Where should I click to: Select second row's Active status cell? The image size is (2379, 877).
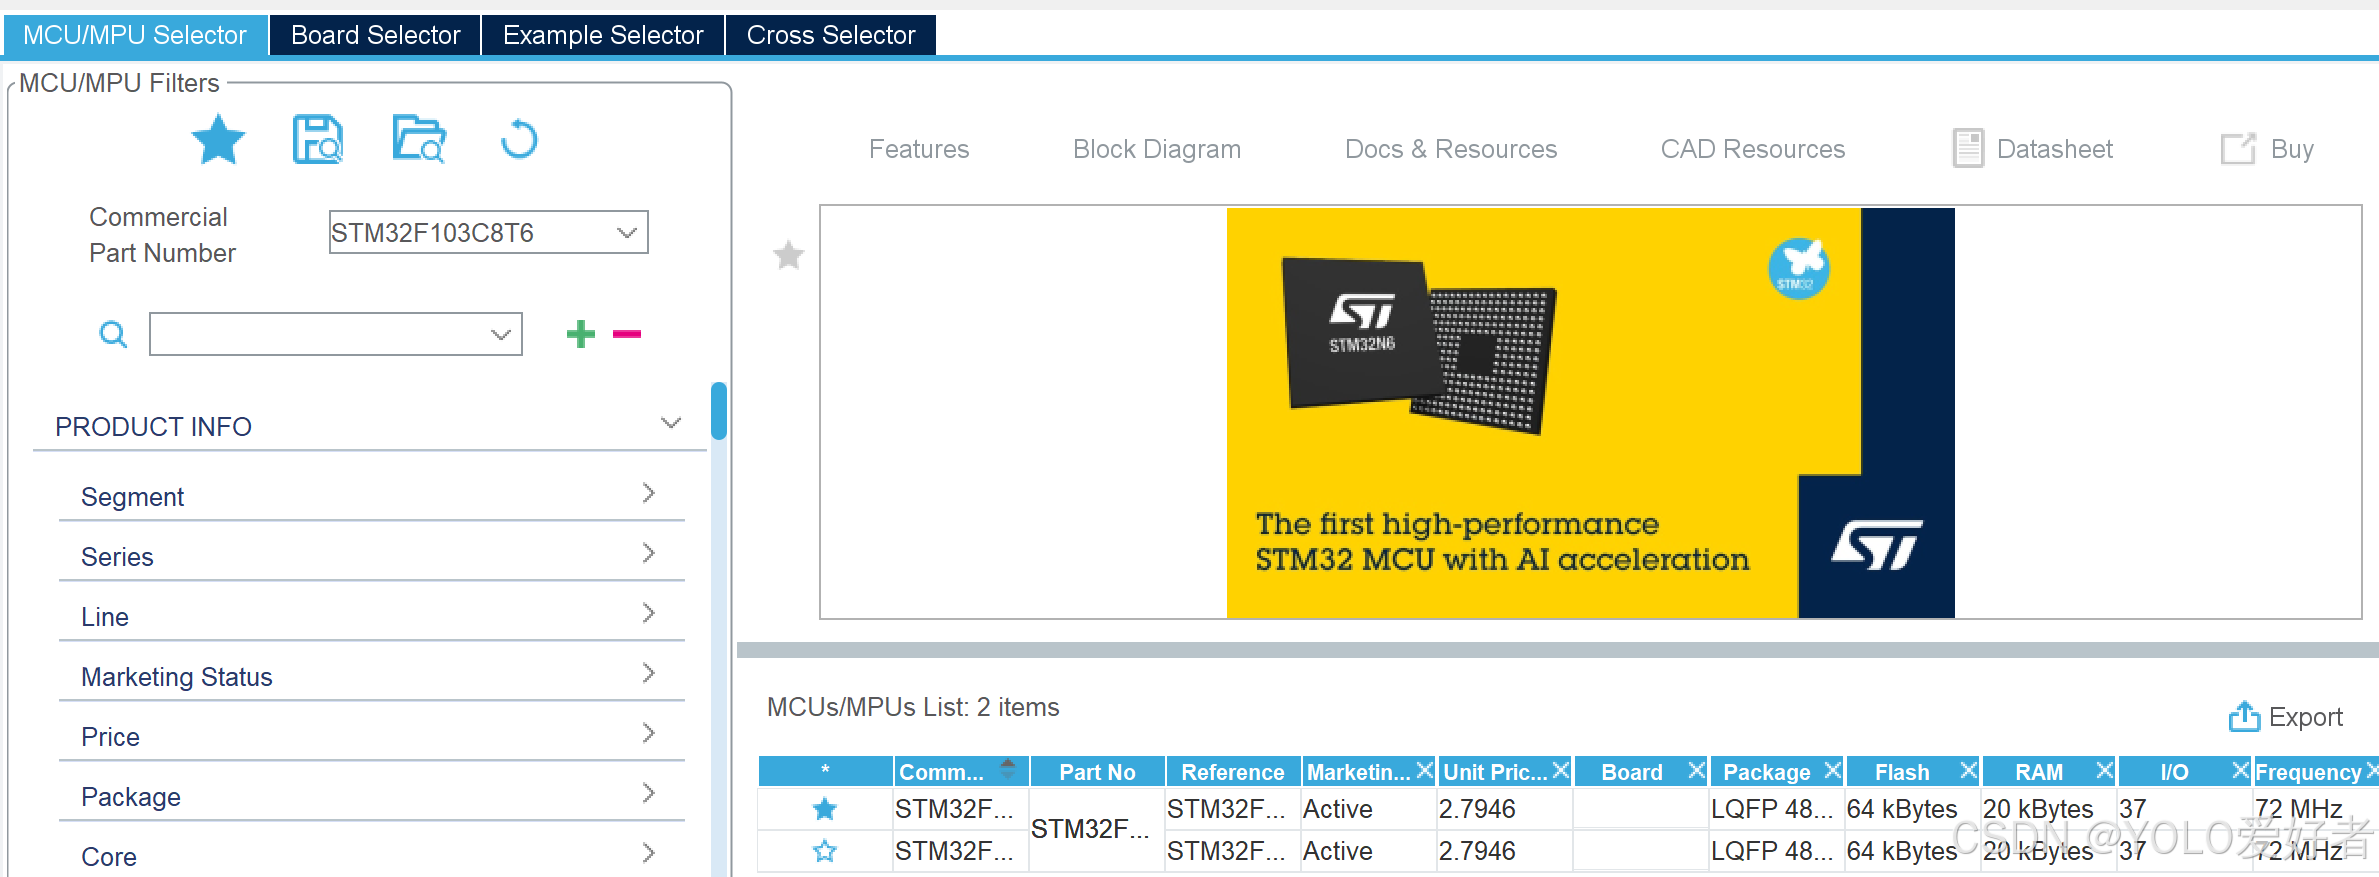pyautogui.click(x=1368, y=851)
